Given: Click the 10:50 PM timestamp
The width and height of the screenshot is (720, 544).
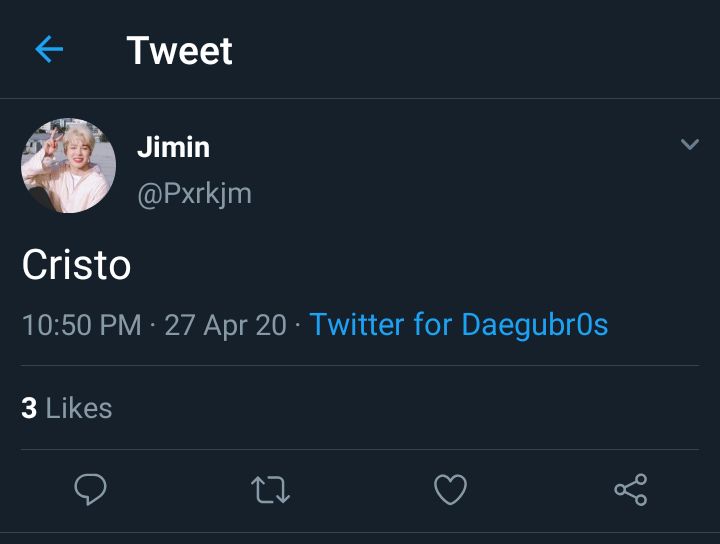Looking at the screenshot, I should point(82,325).
